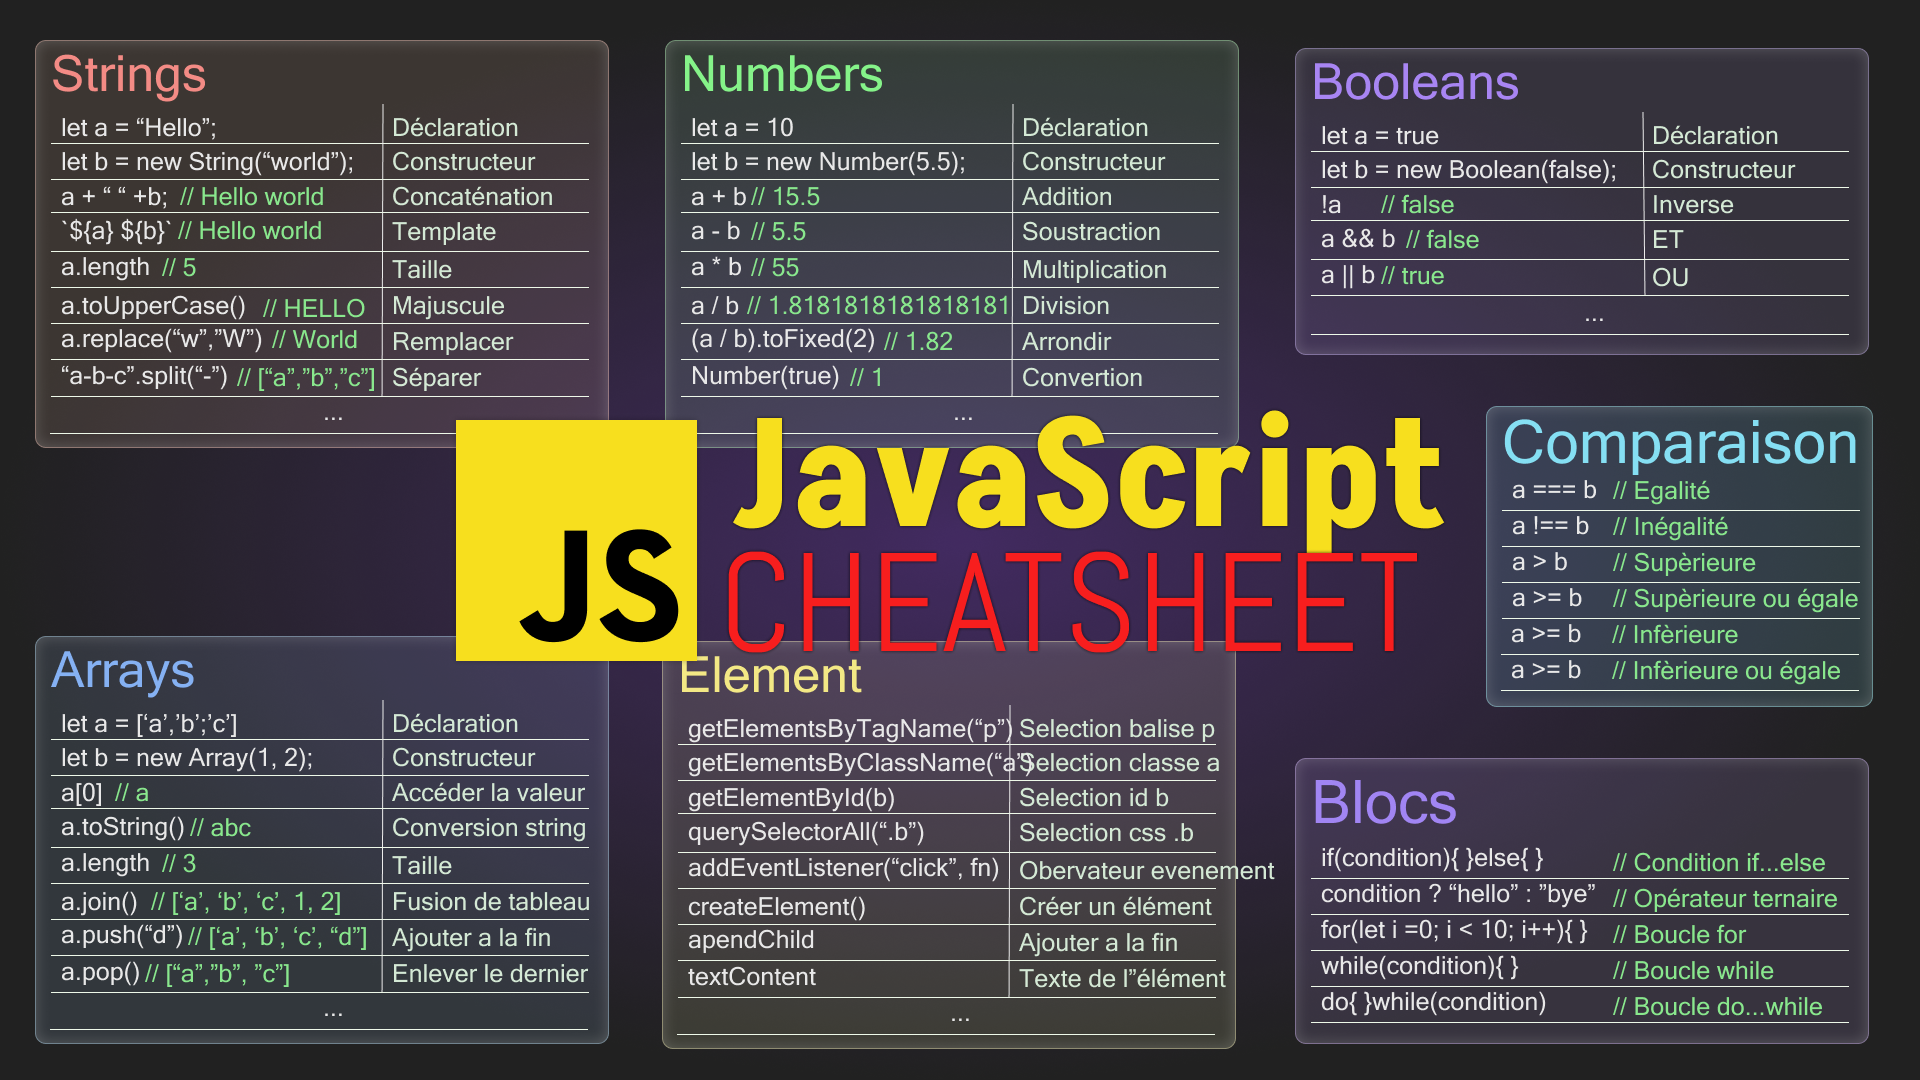Viewport: 1920px width, 1080px height.
Task: Click the Boucle while comment
Action: [1693, 971]
